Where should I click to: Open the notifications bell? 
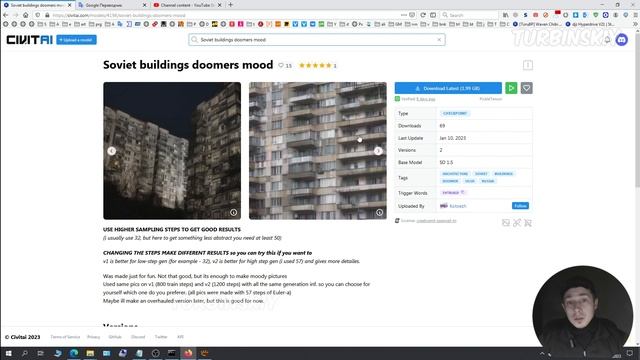click(x=607, y=40)
